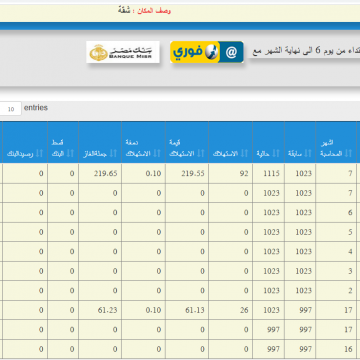Viewport: 360px width, 360px height.
Task: Click 0.10 stamp cell in 61.23 row
Action: [144, 310]
